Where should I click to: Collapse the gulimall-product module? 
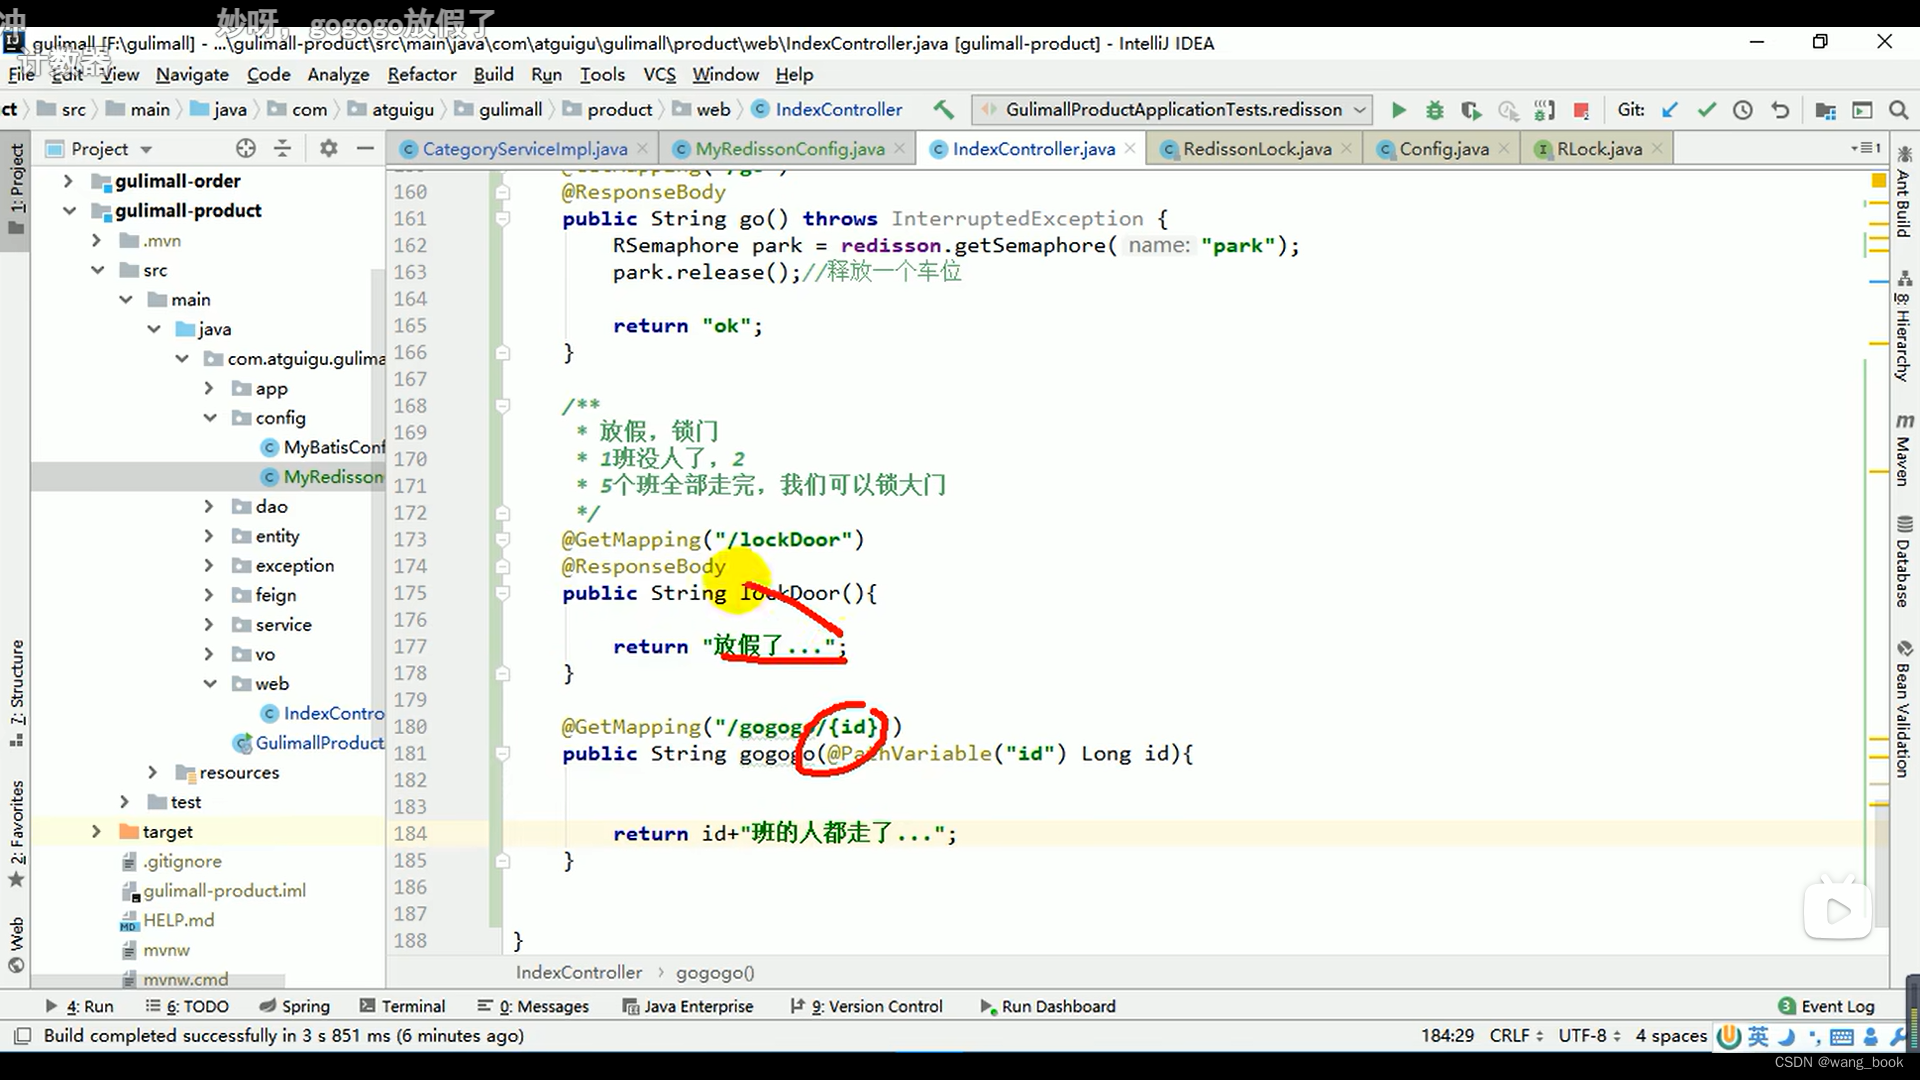(68, 210)
